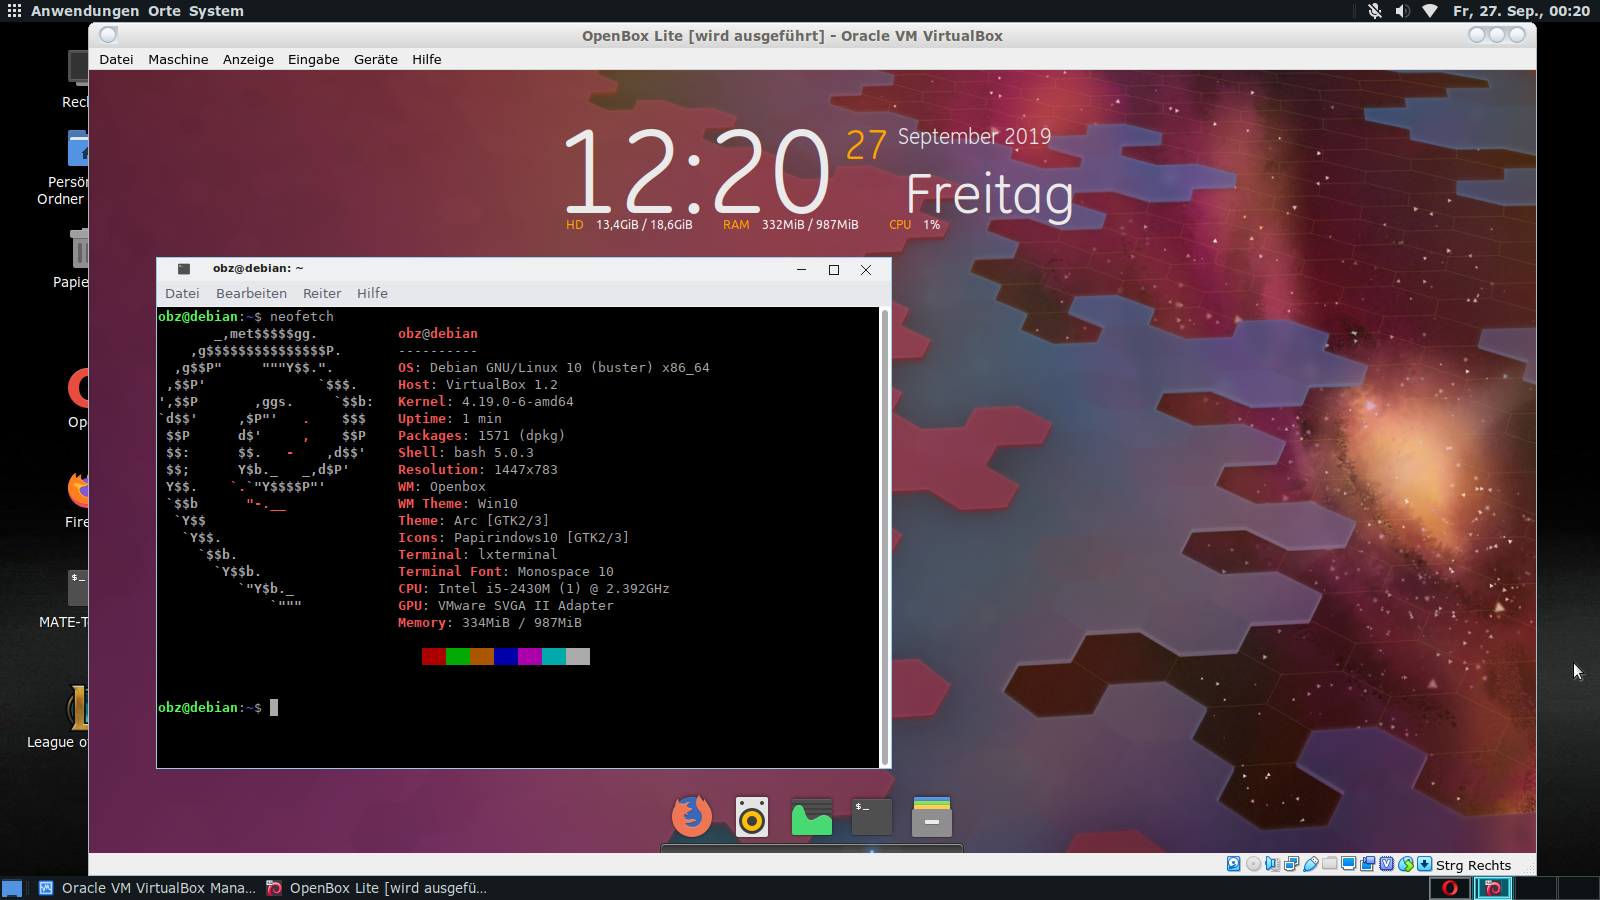1600x900 pixels.
Task: Launch the speaker music player dock icon
Action: [x=752, y=817]
